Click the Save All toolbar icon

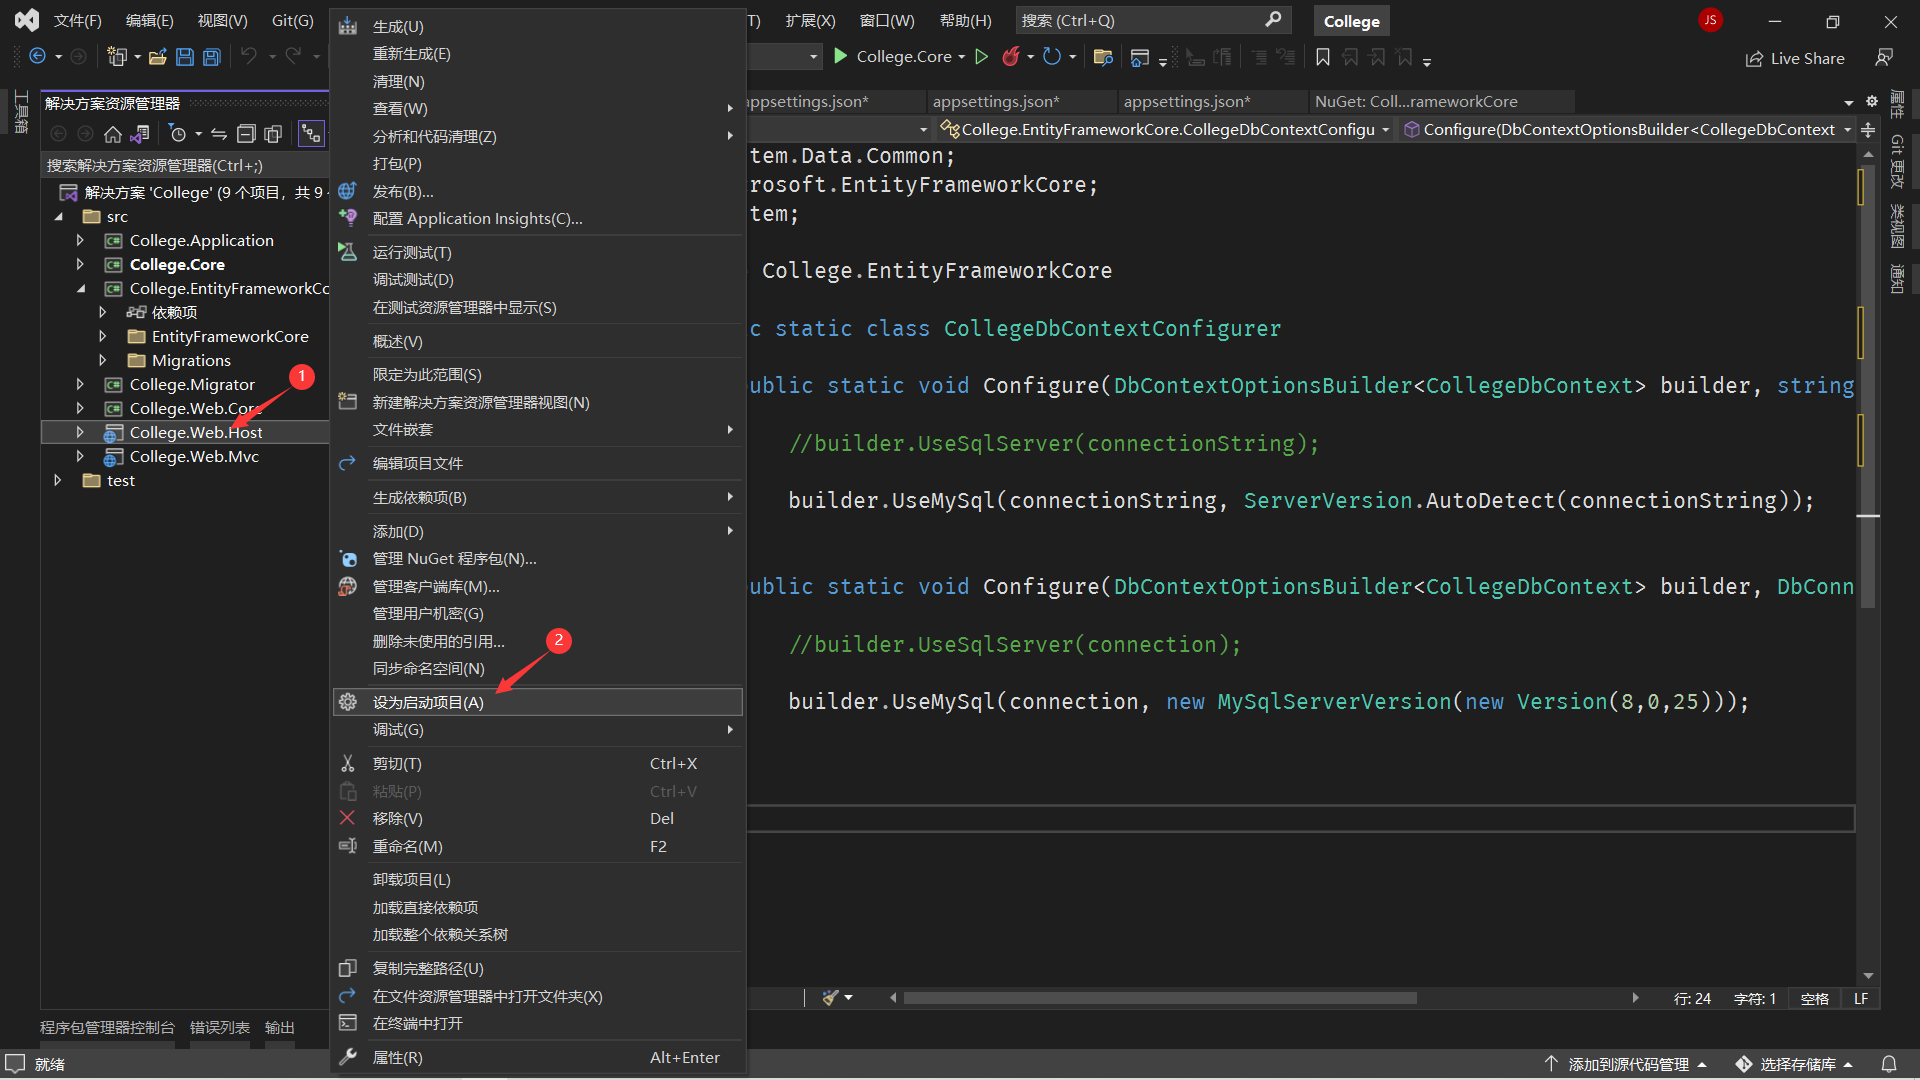click(211, 57)
